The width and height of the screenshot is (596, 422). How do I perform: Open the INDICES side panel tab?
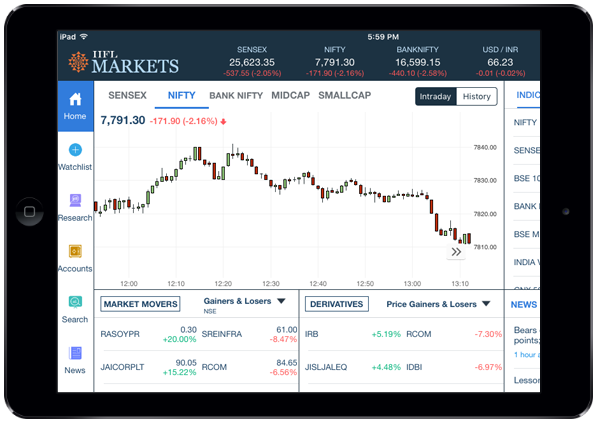coord(528,95)
